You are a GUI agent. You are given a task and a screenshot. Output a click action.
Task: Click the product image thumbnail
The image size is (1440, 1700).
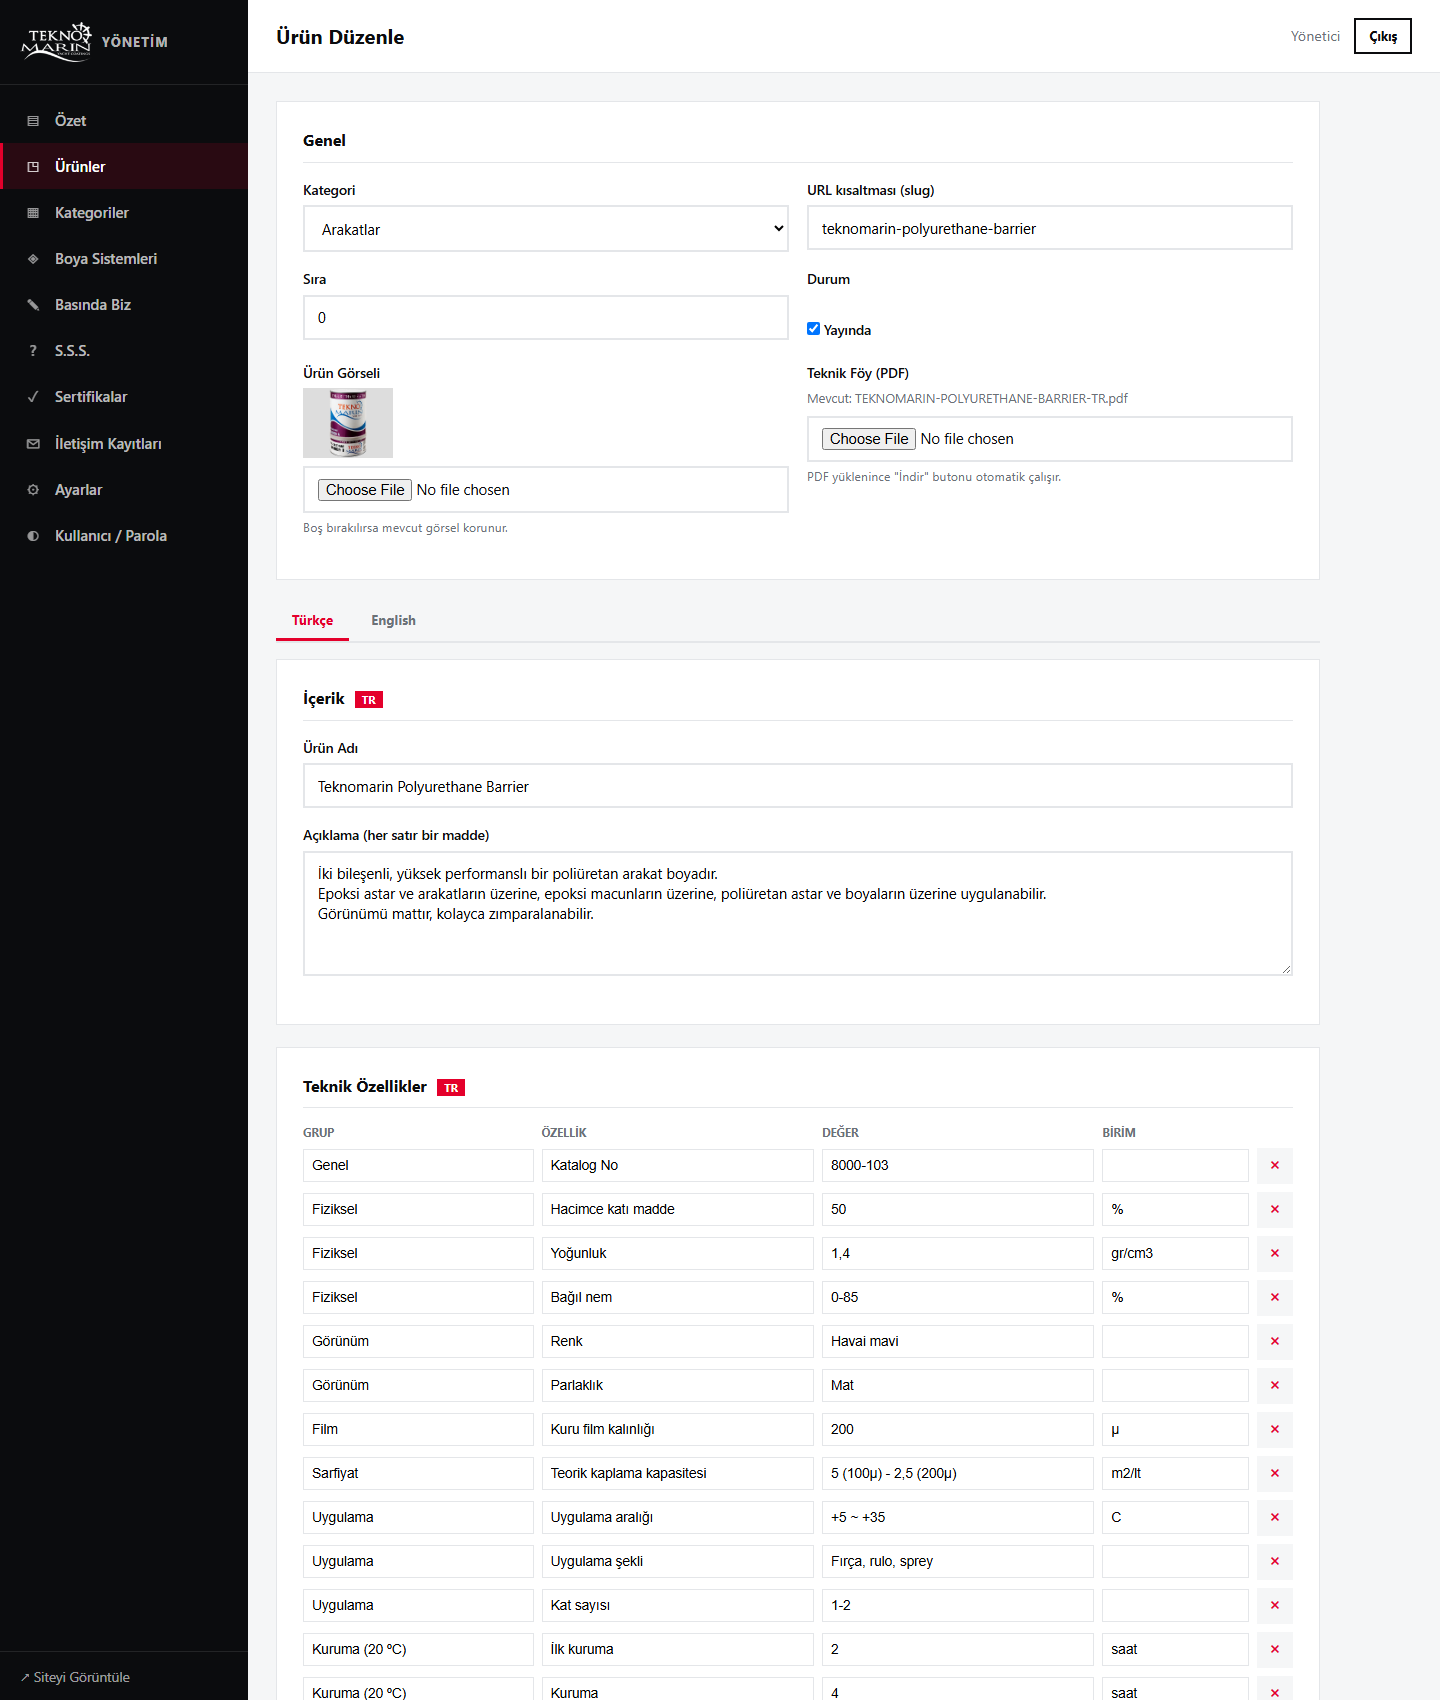click(348, 423)
